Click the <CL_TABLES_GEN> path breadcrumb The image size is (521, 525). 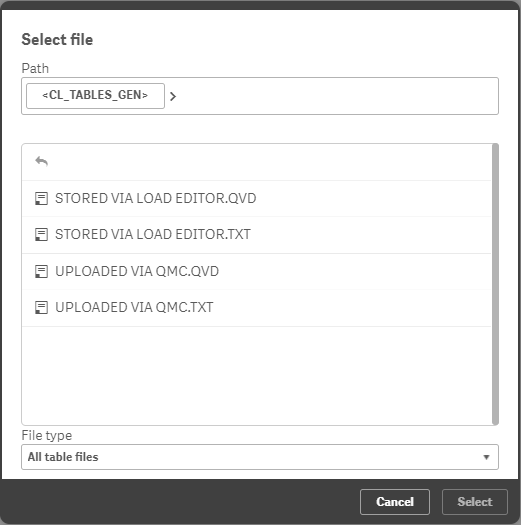(95, 96)
